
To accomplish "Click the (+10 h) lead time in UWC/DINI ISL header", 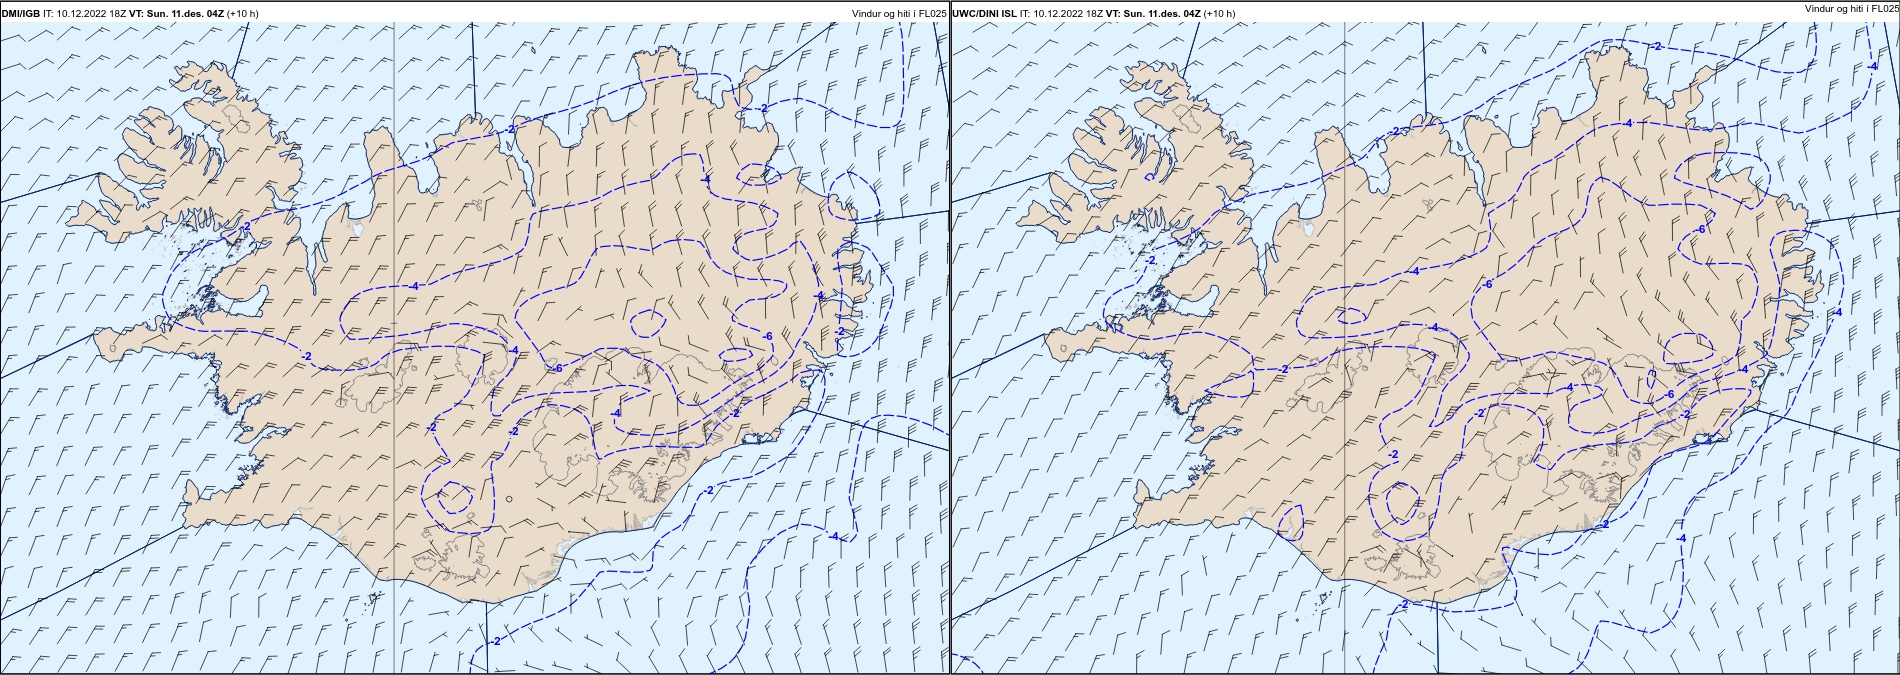I will tap(1220, 14).
